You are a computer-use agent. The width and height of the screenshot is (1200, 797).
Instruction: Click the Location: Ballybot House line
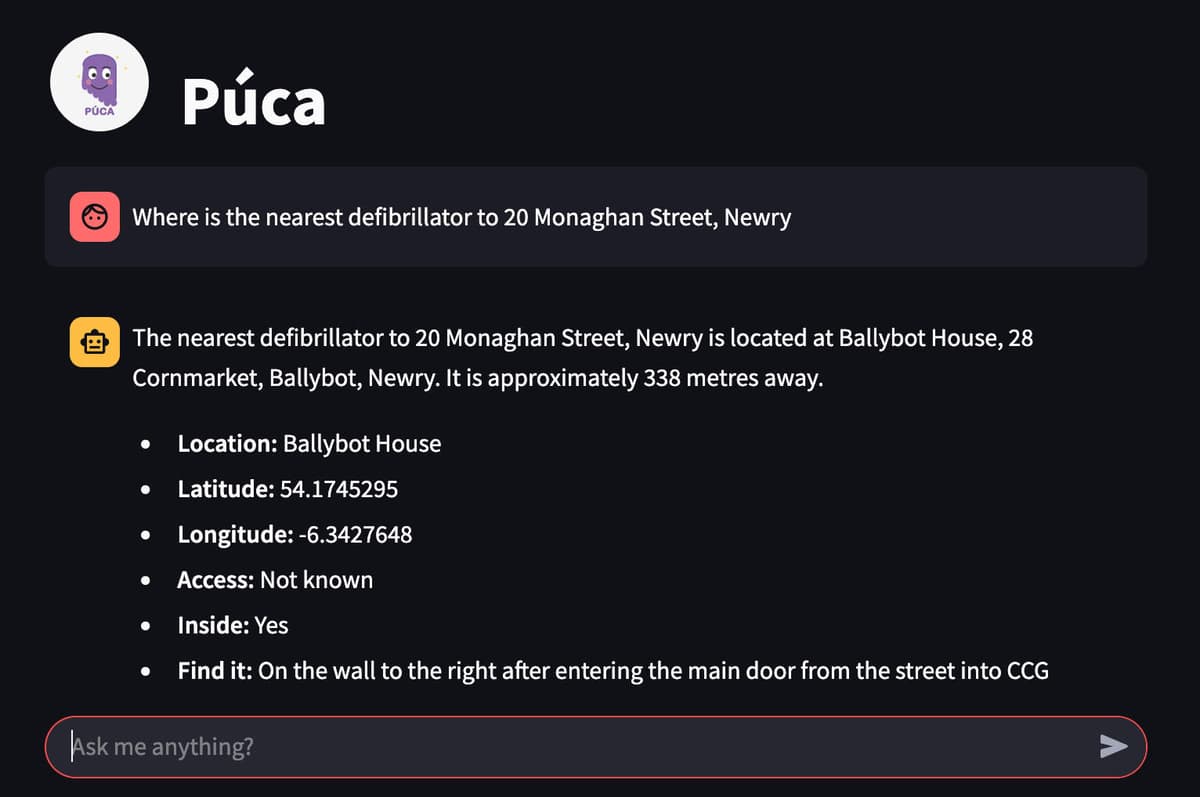click(309, 444)
